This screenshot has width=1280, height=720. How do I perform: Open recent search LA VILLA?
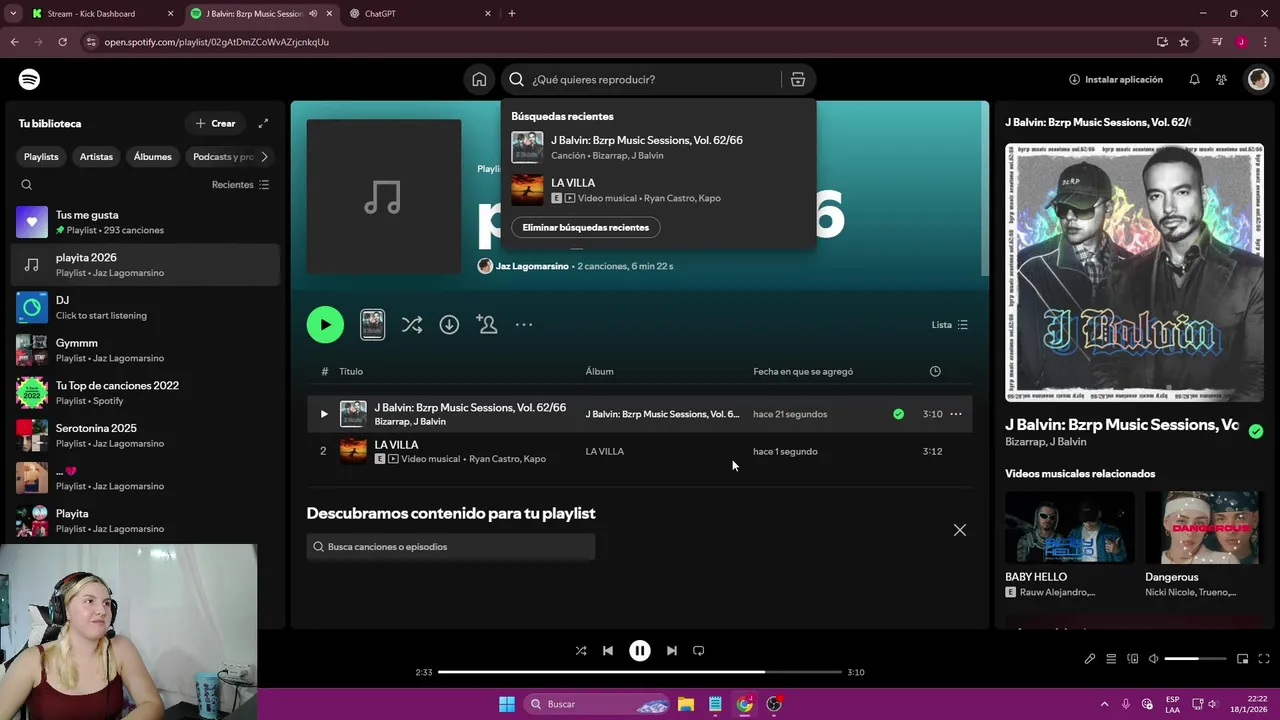(x=658, y=190)
